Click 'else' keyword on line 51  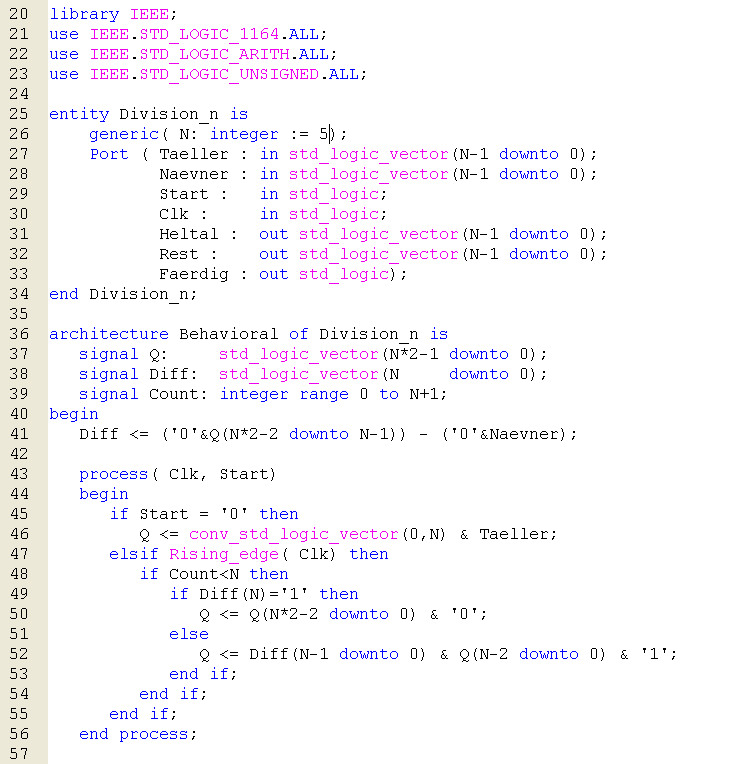(x=189, y=634)
